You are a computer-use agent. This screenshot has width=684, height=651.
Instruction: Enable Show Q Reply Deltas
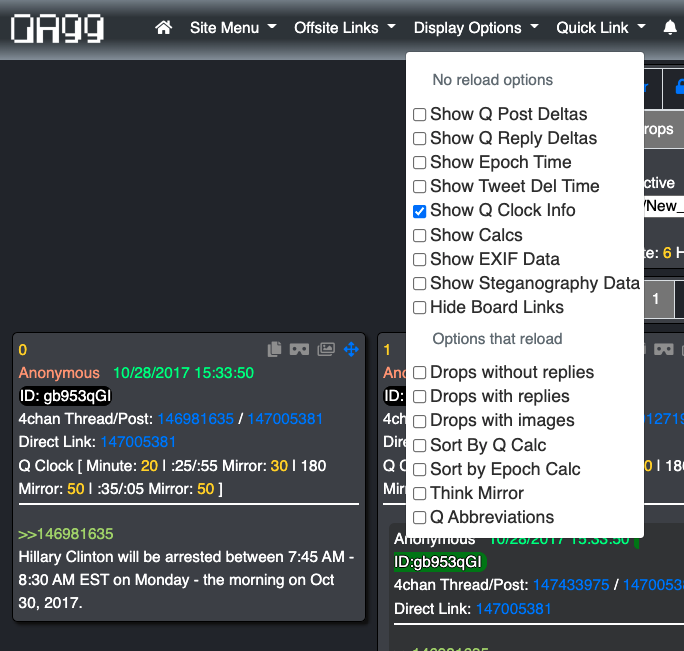(420, 138)
